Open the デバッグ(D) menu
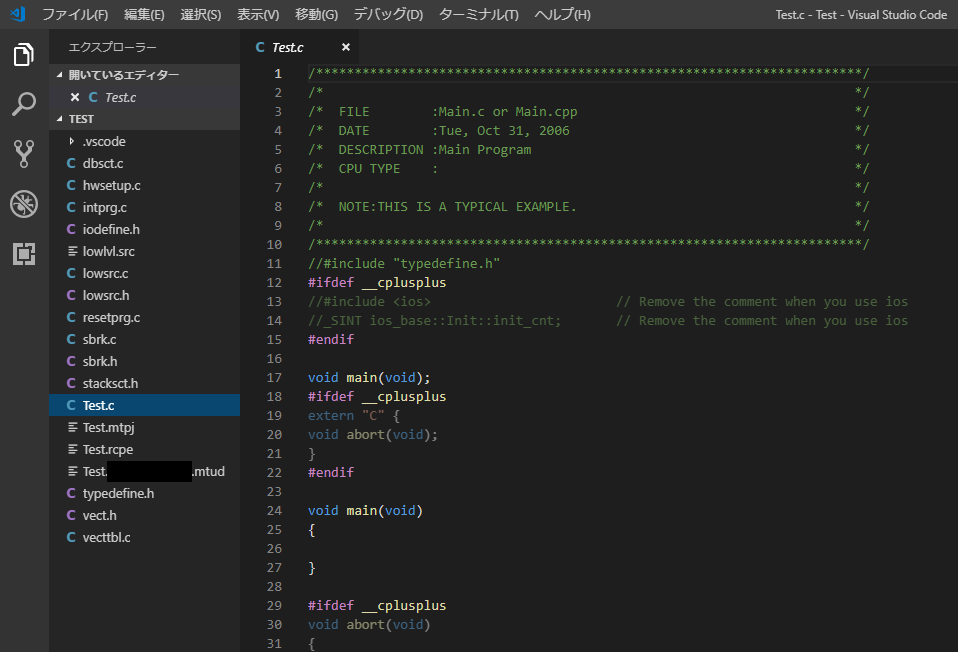Viewport: 958px width, 652px height. (x=388, y=15)
